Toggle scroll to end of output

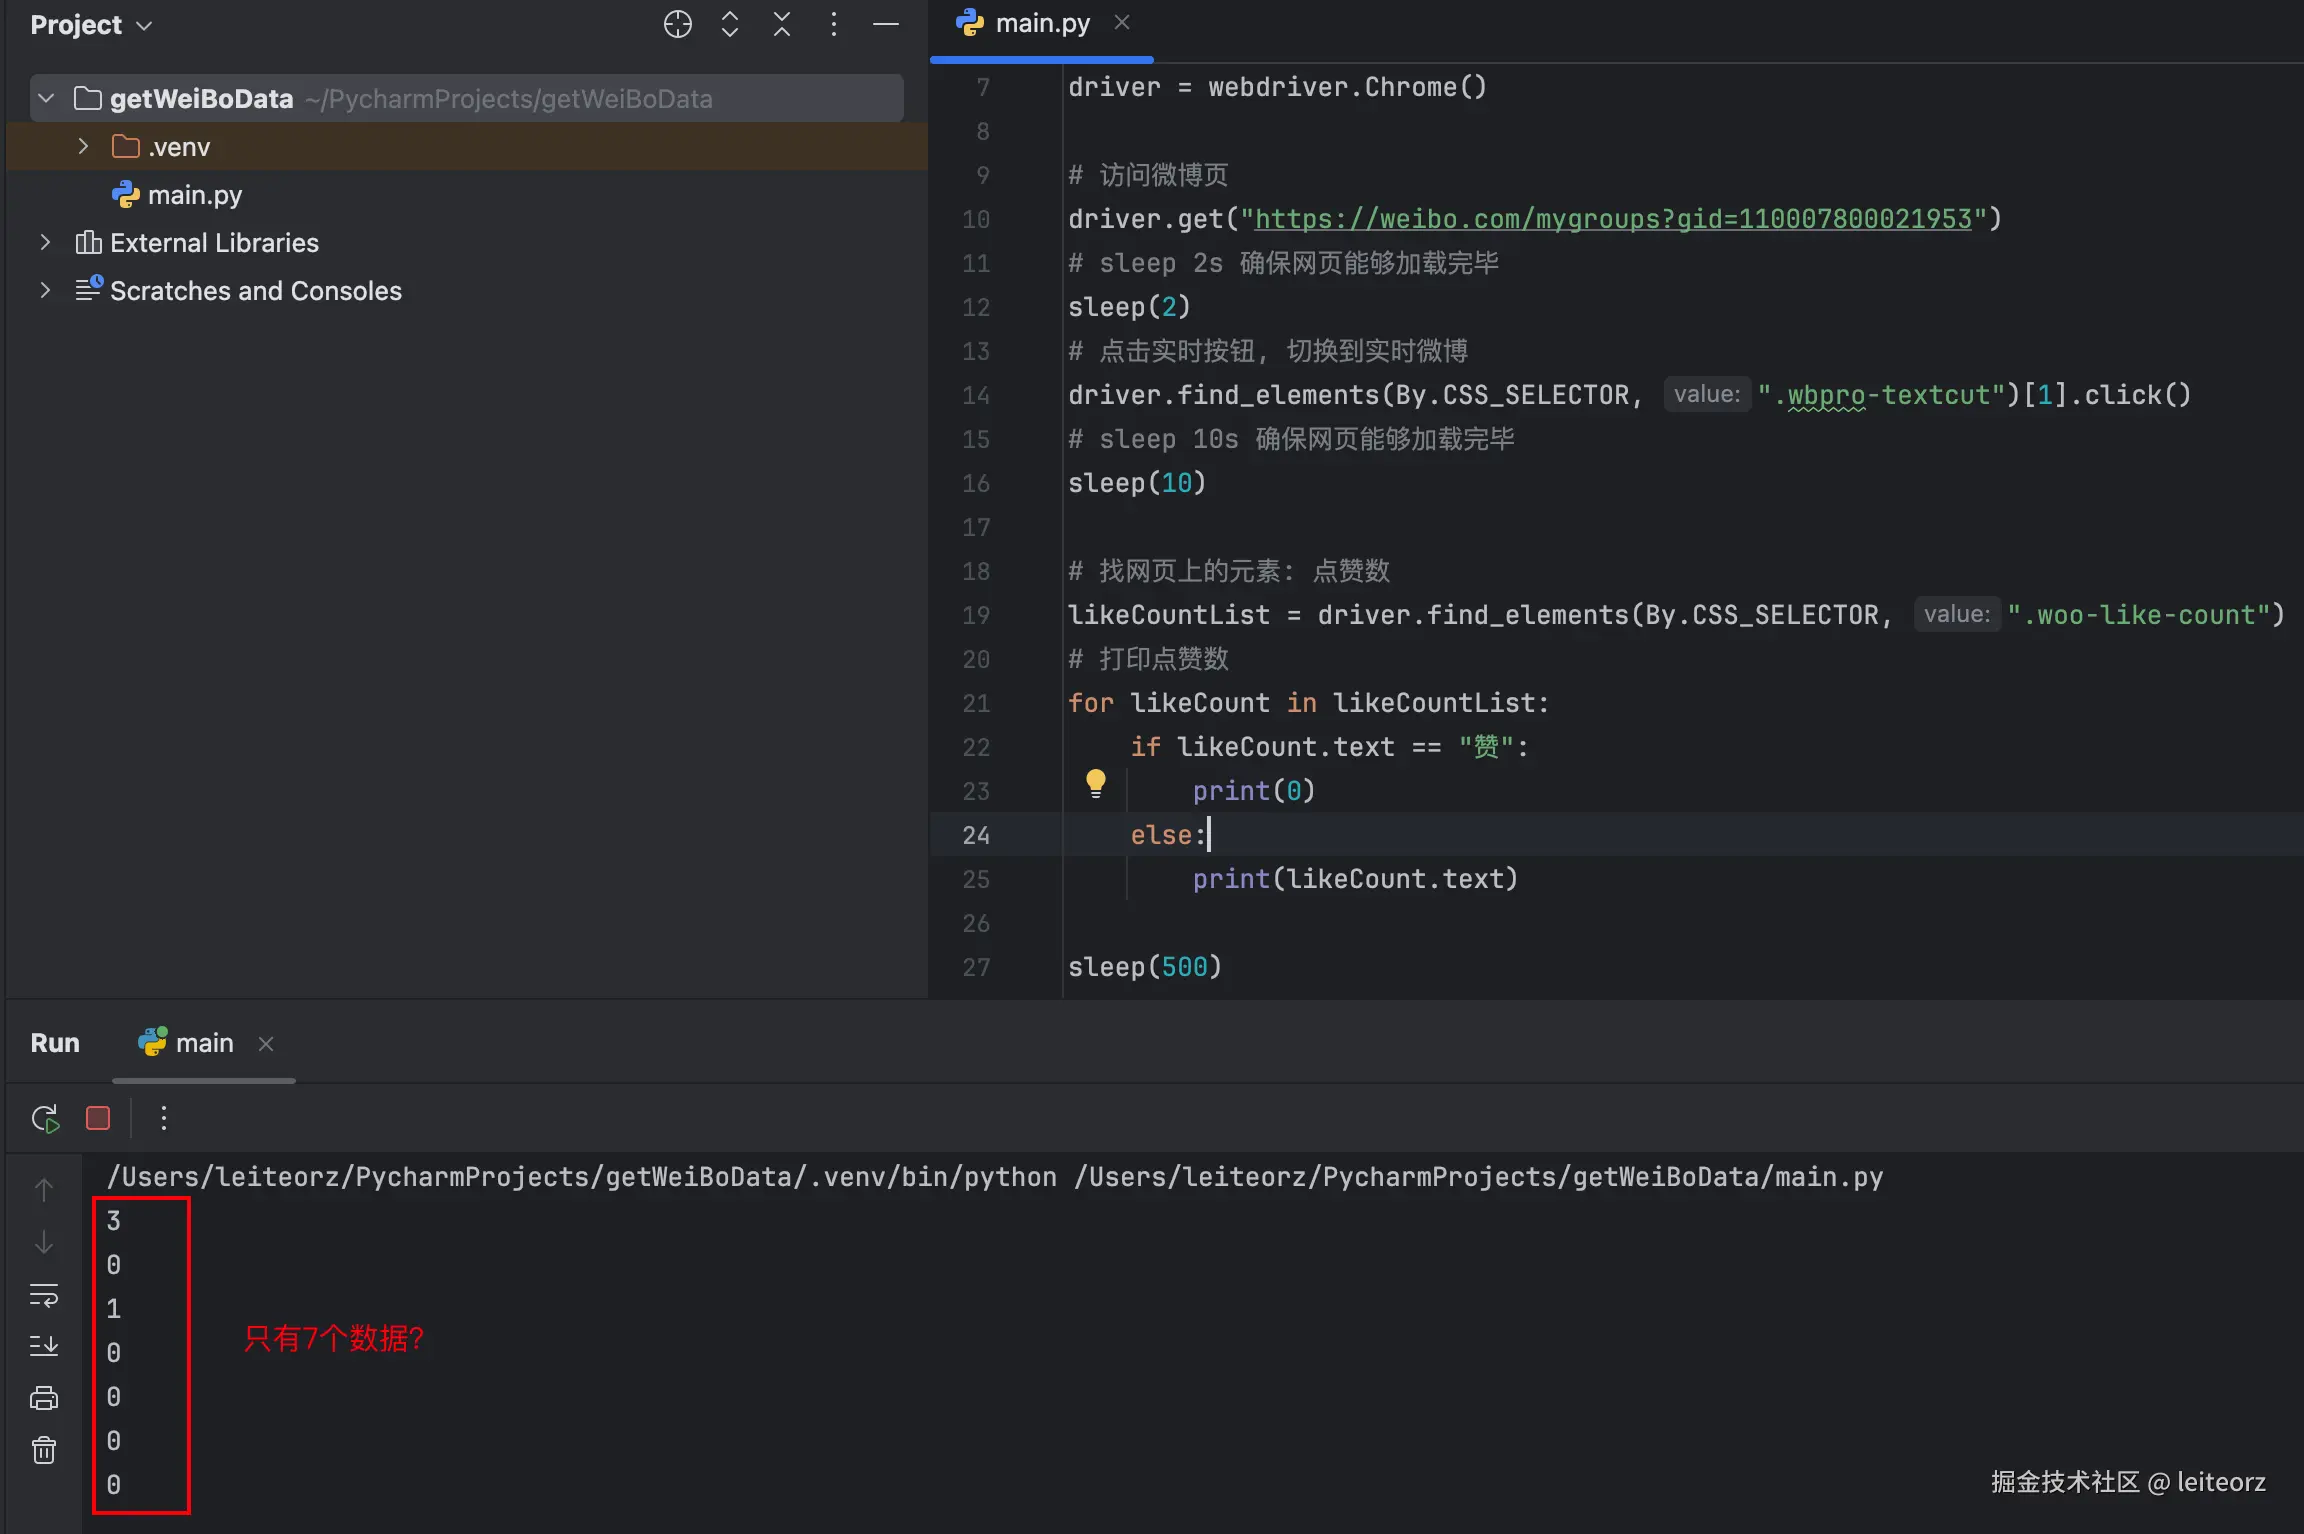[x=44, y=1346]
